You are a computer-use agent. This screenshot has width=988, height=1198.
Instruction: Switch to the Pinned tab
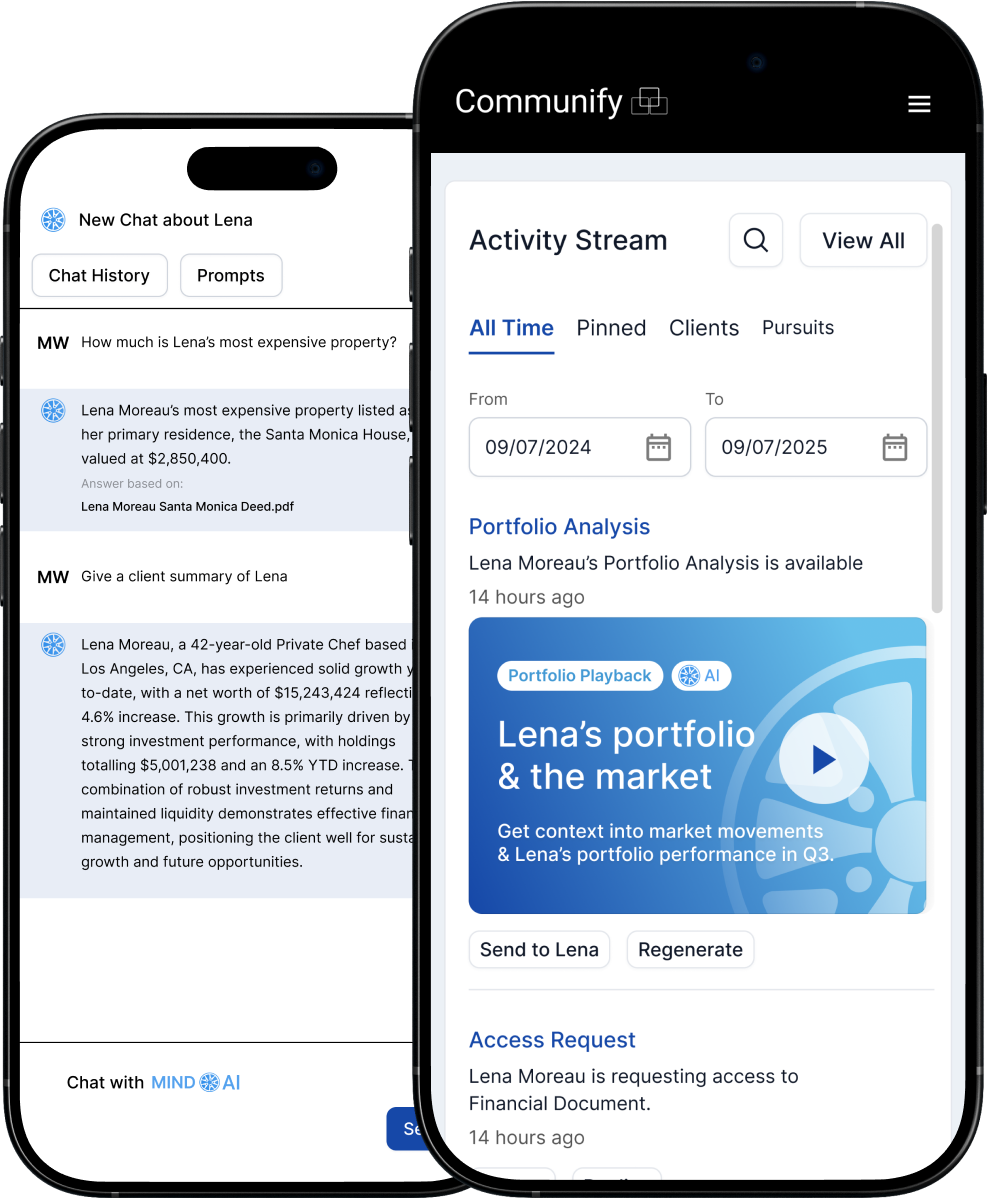tap(611, 328)
